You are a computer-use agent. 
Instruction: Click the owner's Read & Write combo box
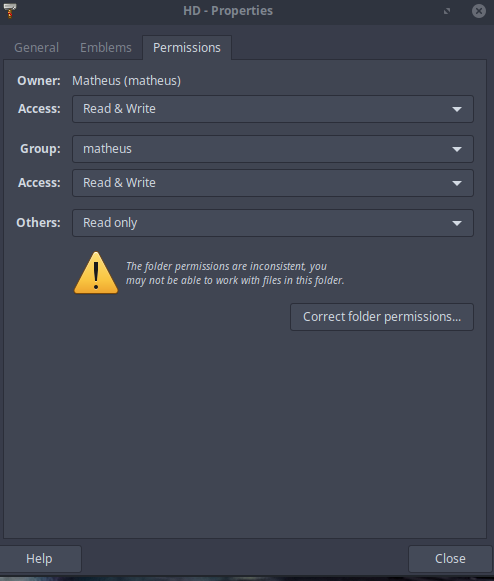point(273,109)
